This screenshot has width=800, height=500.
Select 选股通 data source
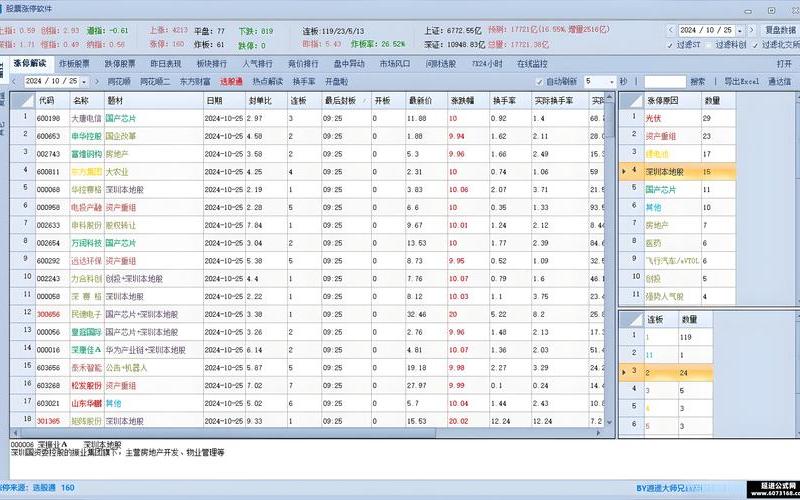(231, 82)
